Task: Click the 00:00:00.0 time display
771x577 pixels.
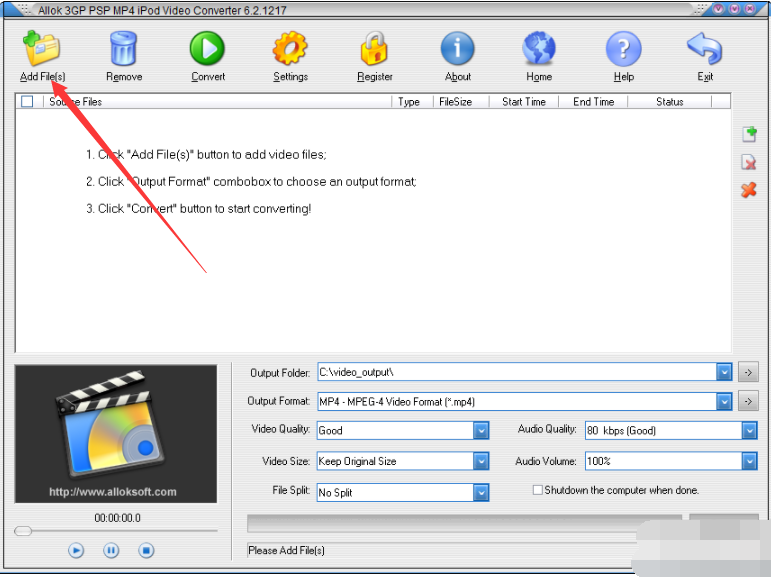Action: (x=117, y=518)
